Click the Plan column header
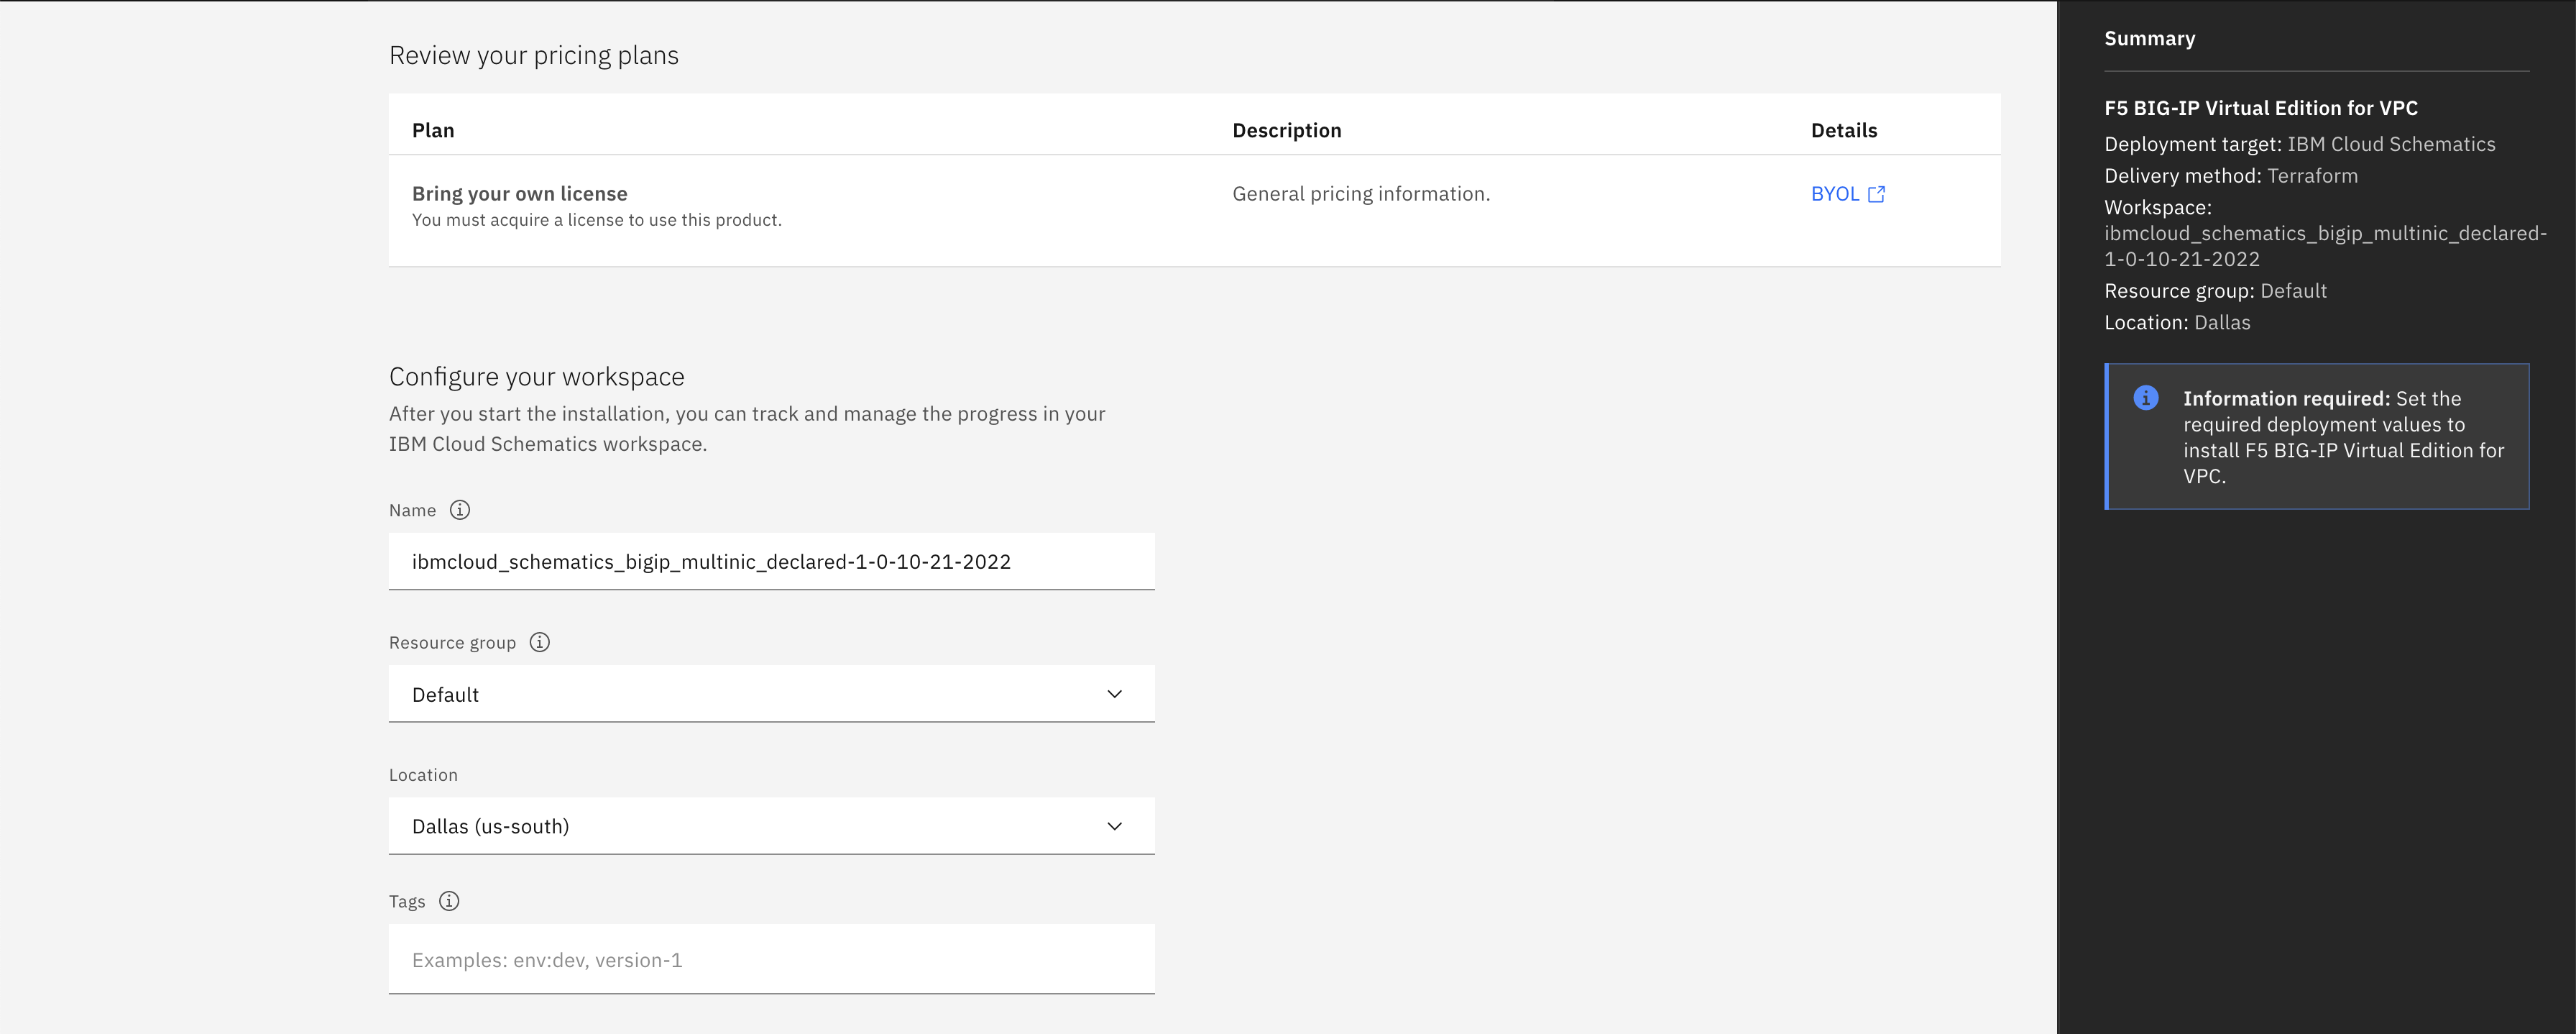 [433, 130]
